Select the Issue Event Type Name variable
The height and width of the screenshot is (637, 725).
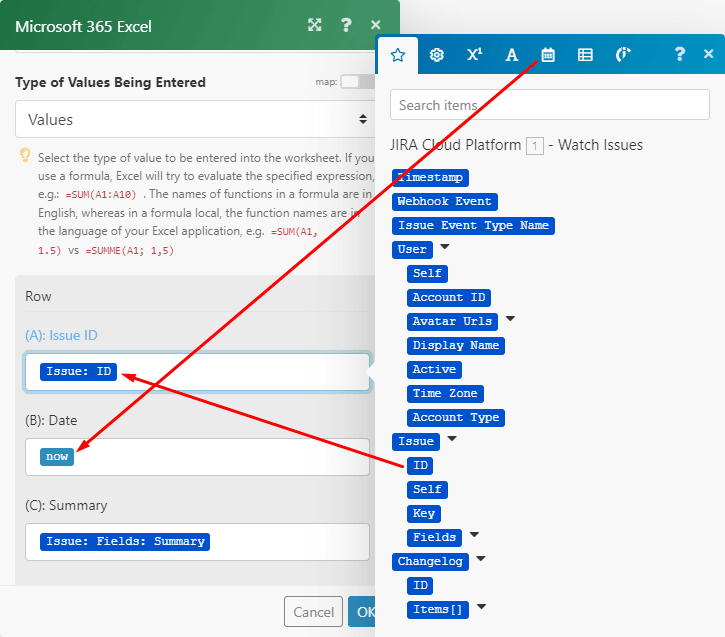point(472,225)
